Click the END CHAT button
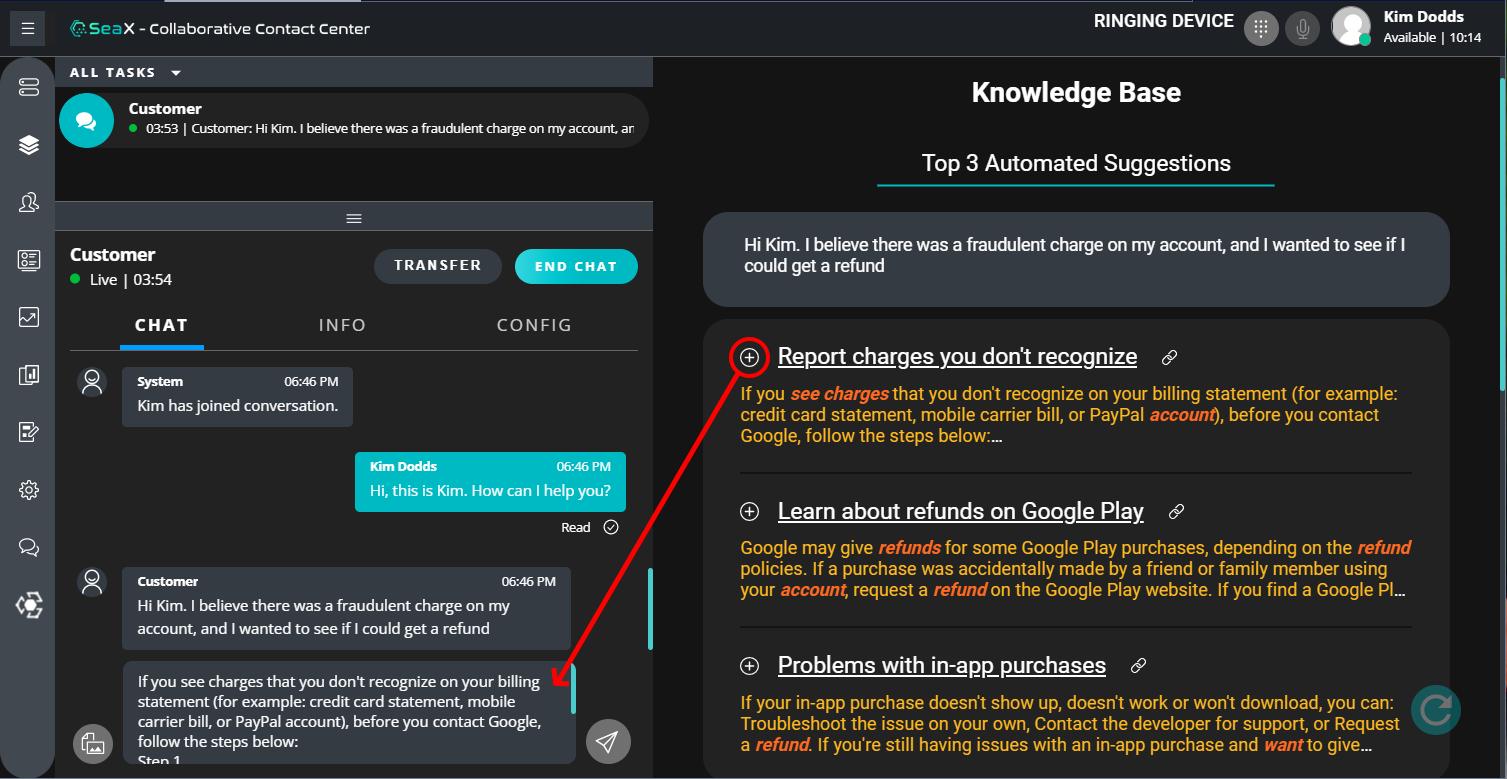Screen dimensions: 1507x779 tap(575, 267)
